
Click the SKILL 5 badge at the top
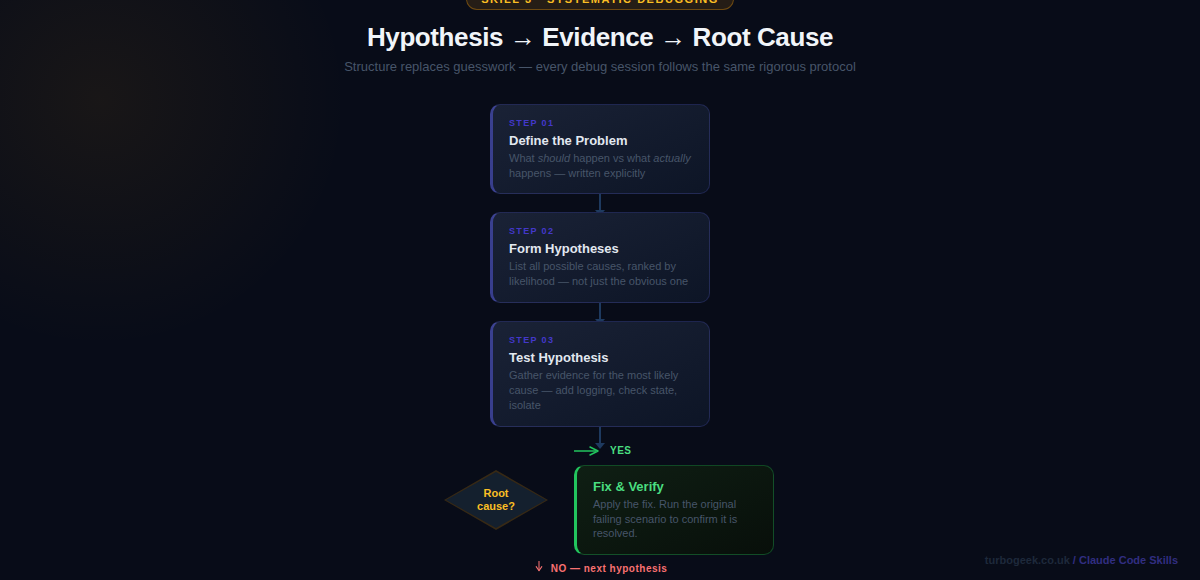click(x=599, y=4)
